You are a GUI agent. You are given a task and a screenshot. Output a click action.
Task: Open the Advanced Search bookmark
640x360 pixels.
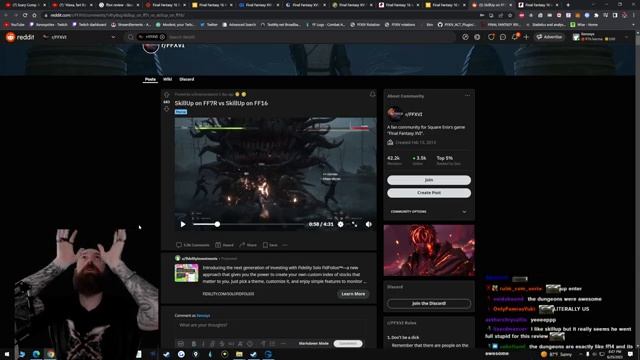pos(239,24)
